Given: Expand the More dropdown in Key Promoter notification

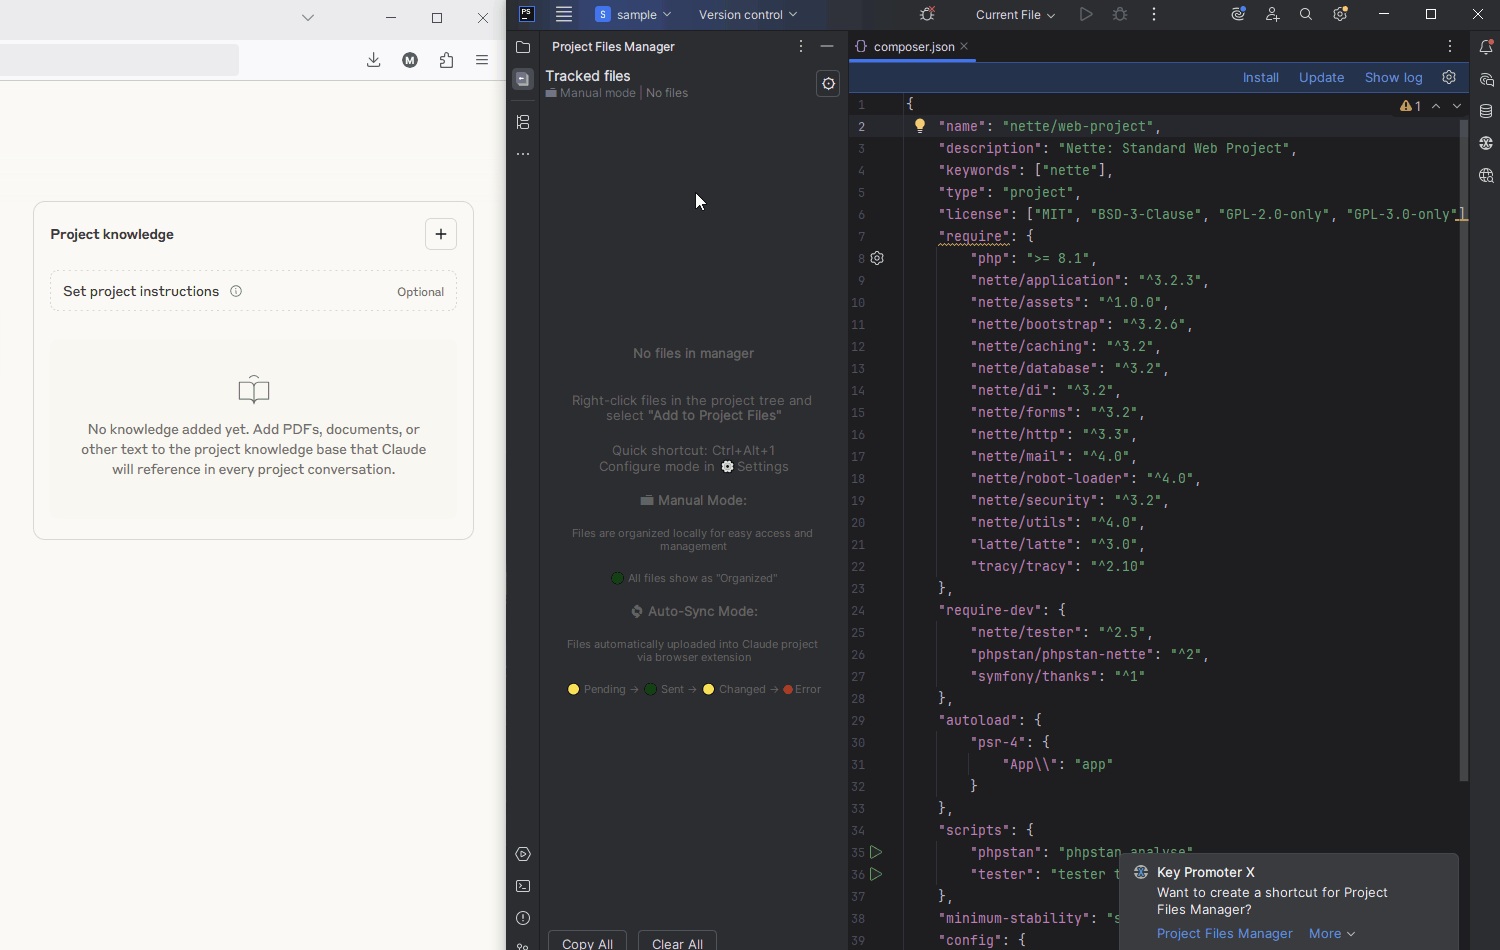Looking at the screenshot, I should (1332, 933).
